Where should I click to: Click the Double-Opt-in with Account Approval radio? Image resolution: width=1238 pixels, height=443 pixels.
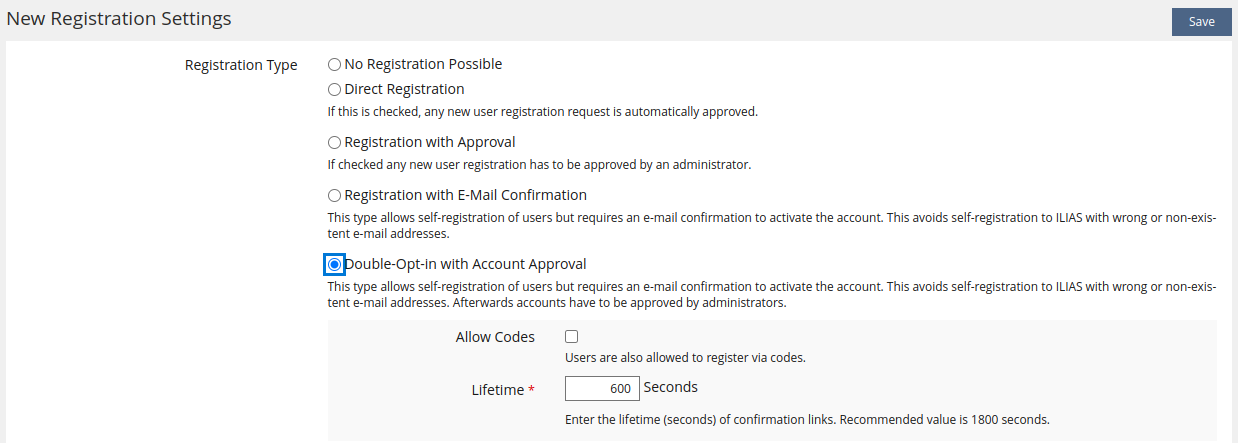tap(334, 264)
